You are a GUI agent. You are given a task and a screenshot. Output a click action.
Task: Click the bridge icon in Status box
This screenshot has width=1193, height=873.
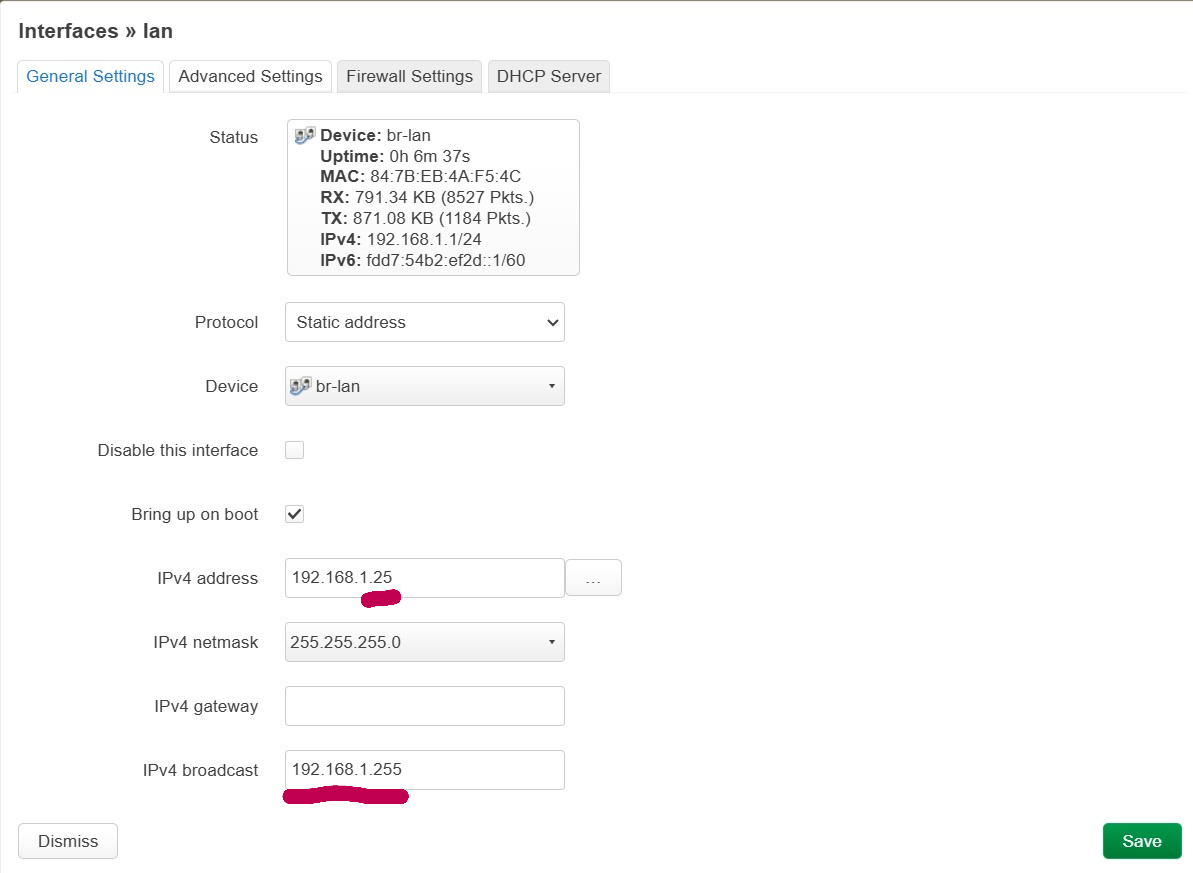coord(304,135)
